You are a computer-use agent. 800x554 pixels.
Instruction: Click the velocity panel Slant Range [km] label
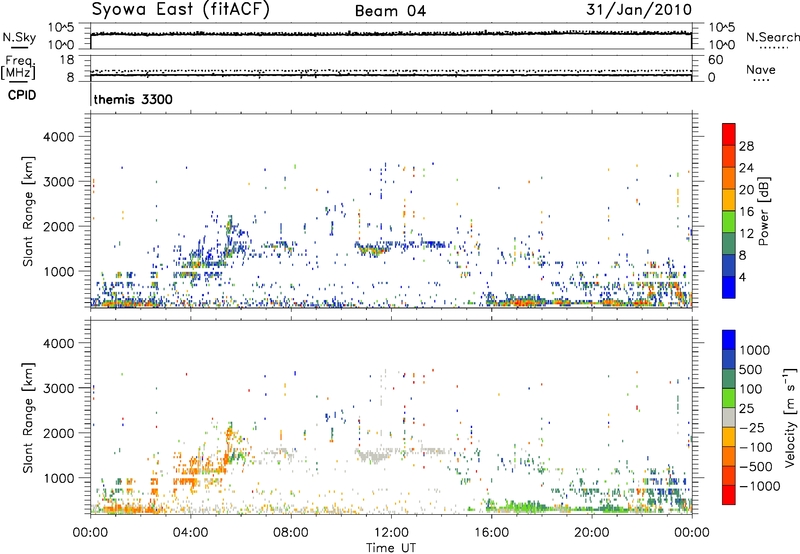point(28,418)
